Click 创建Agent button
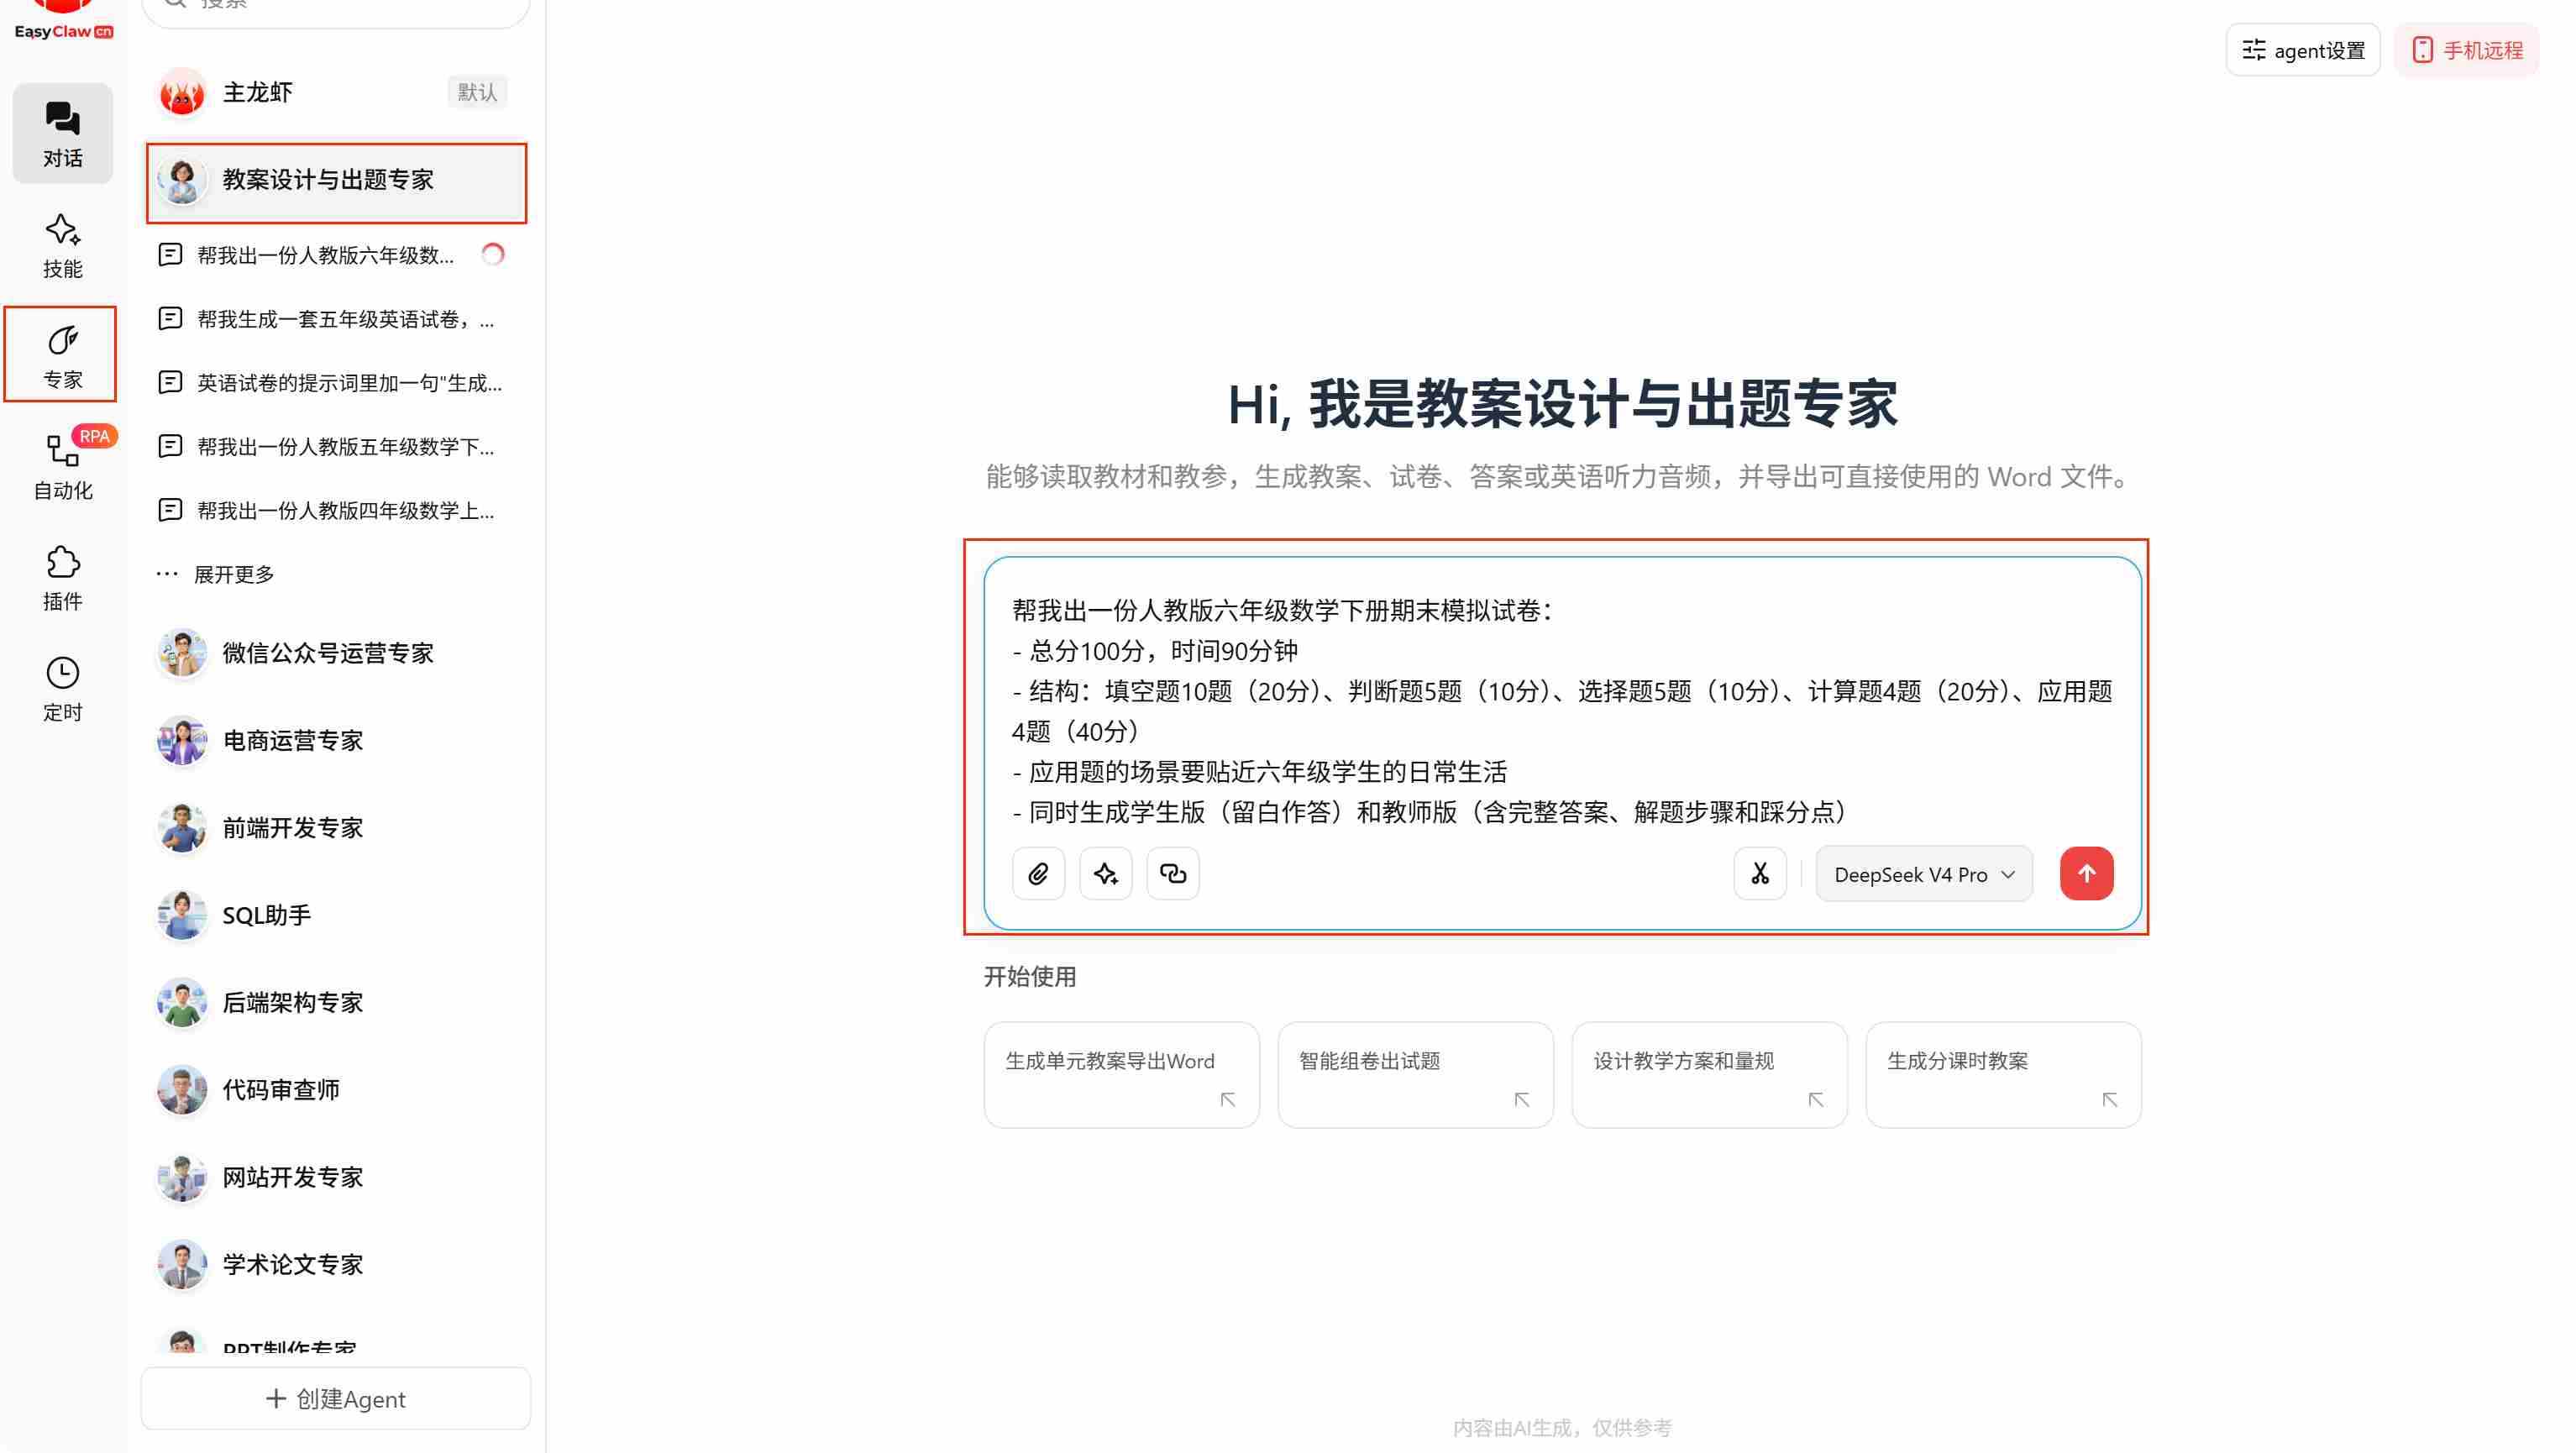The height and width of the screenshot is (1453, 2576). [x=336, y=1399]
